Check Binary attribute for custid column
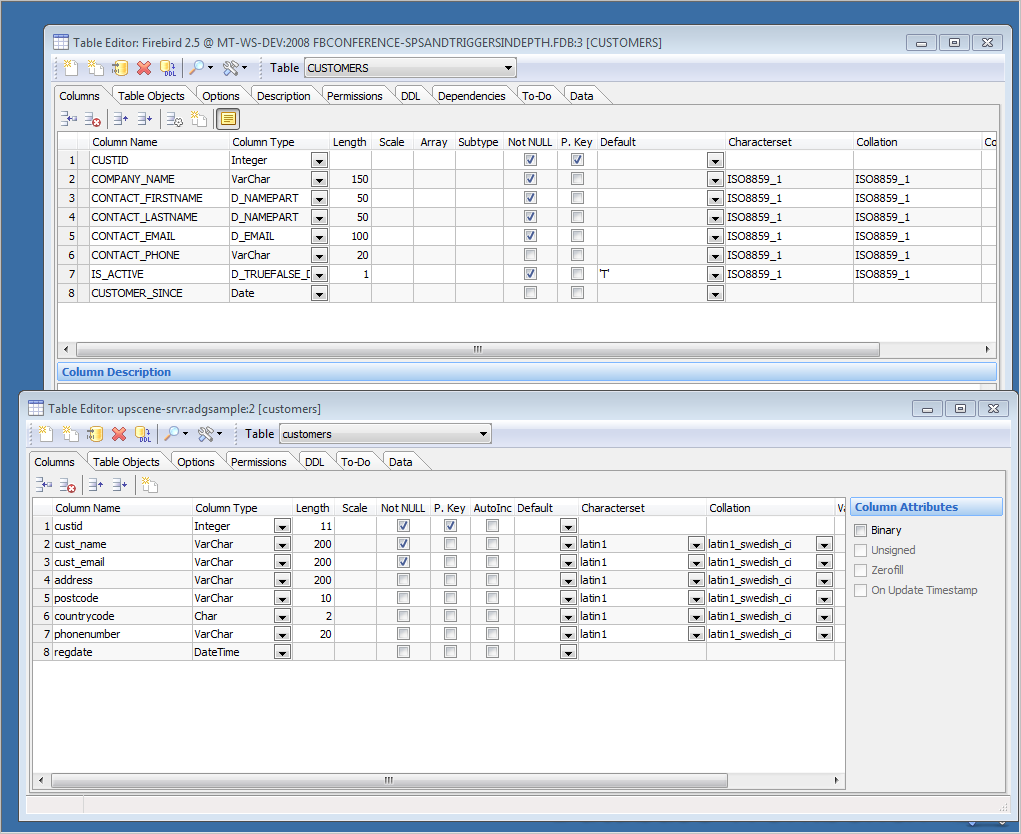The image size is (1021, 834). tap(859, 529)
